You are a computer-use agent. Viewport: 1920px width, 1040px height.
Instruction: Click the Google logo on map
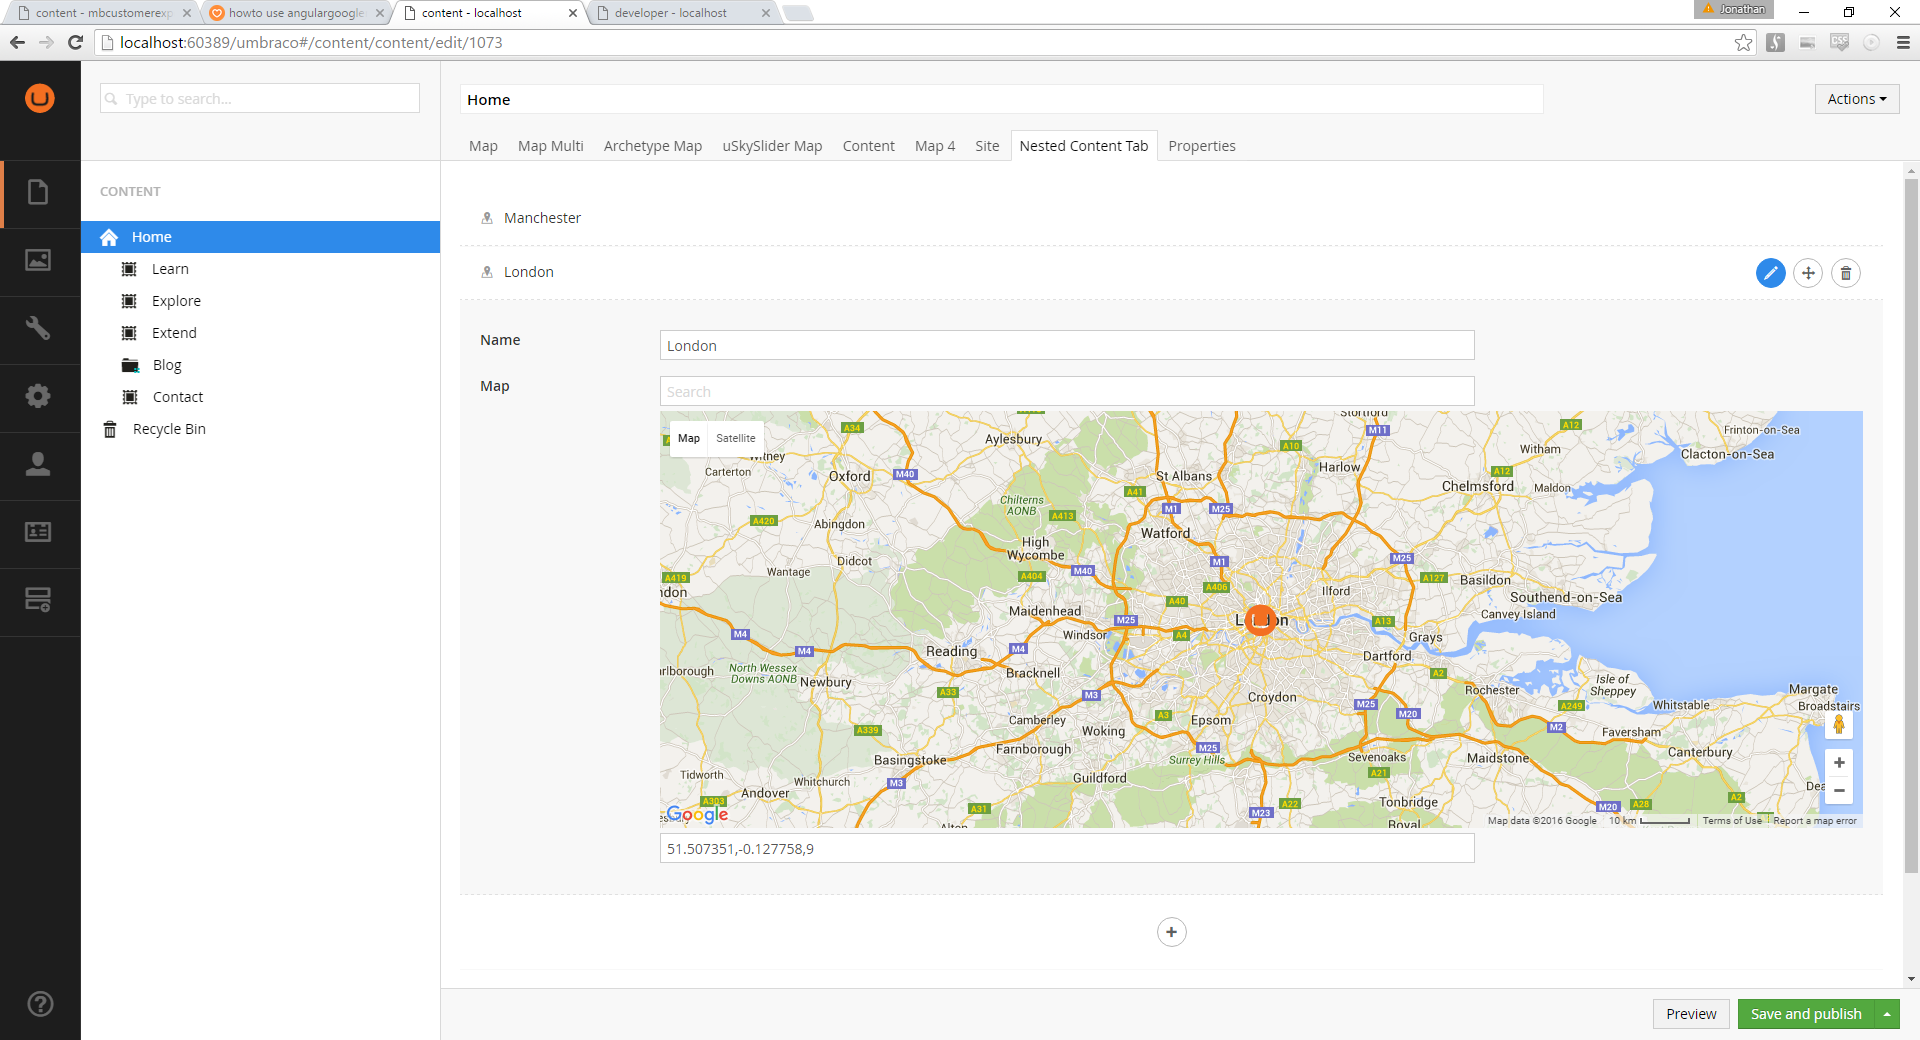(x=697, y=814)
